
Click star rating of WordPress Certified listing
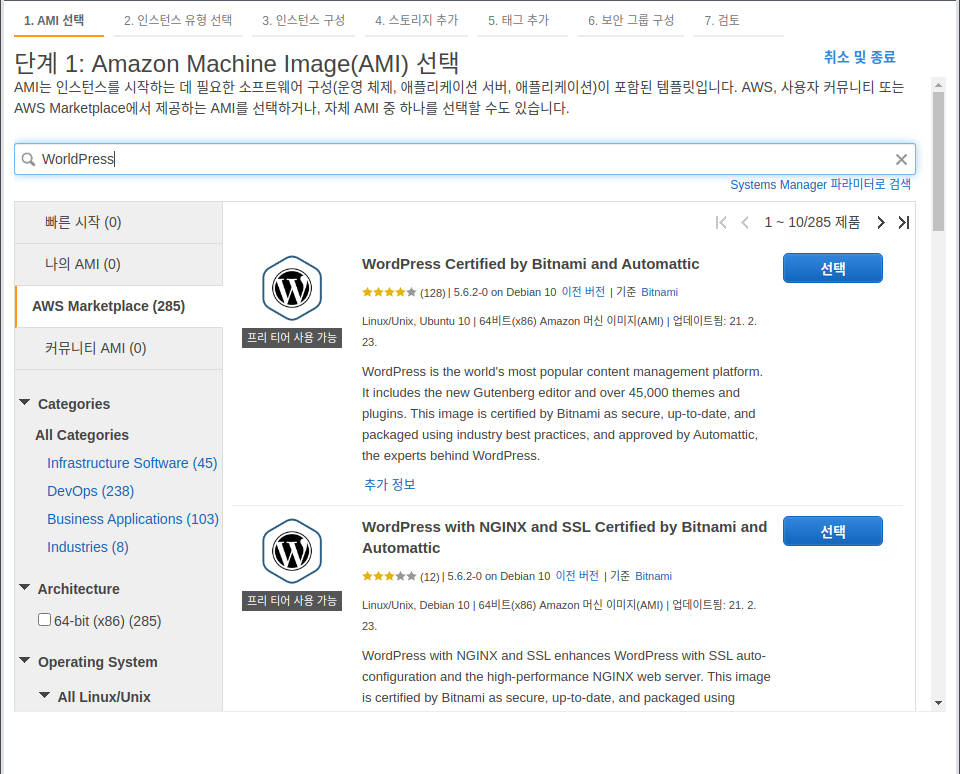click(389, 292)
